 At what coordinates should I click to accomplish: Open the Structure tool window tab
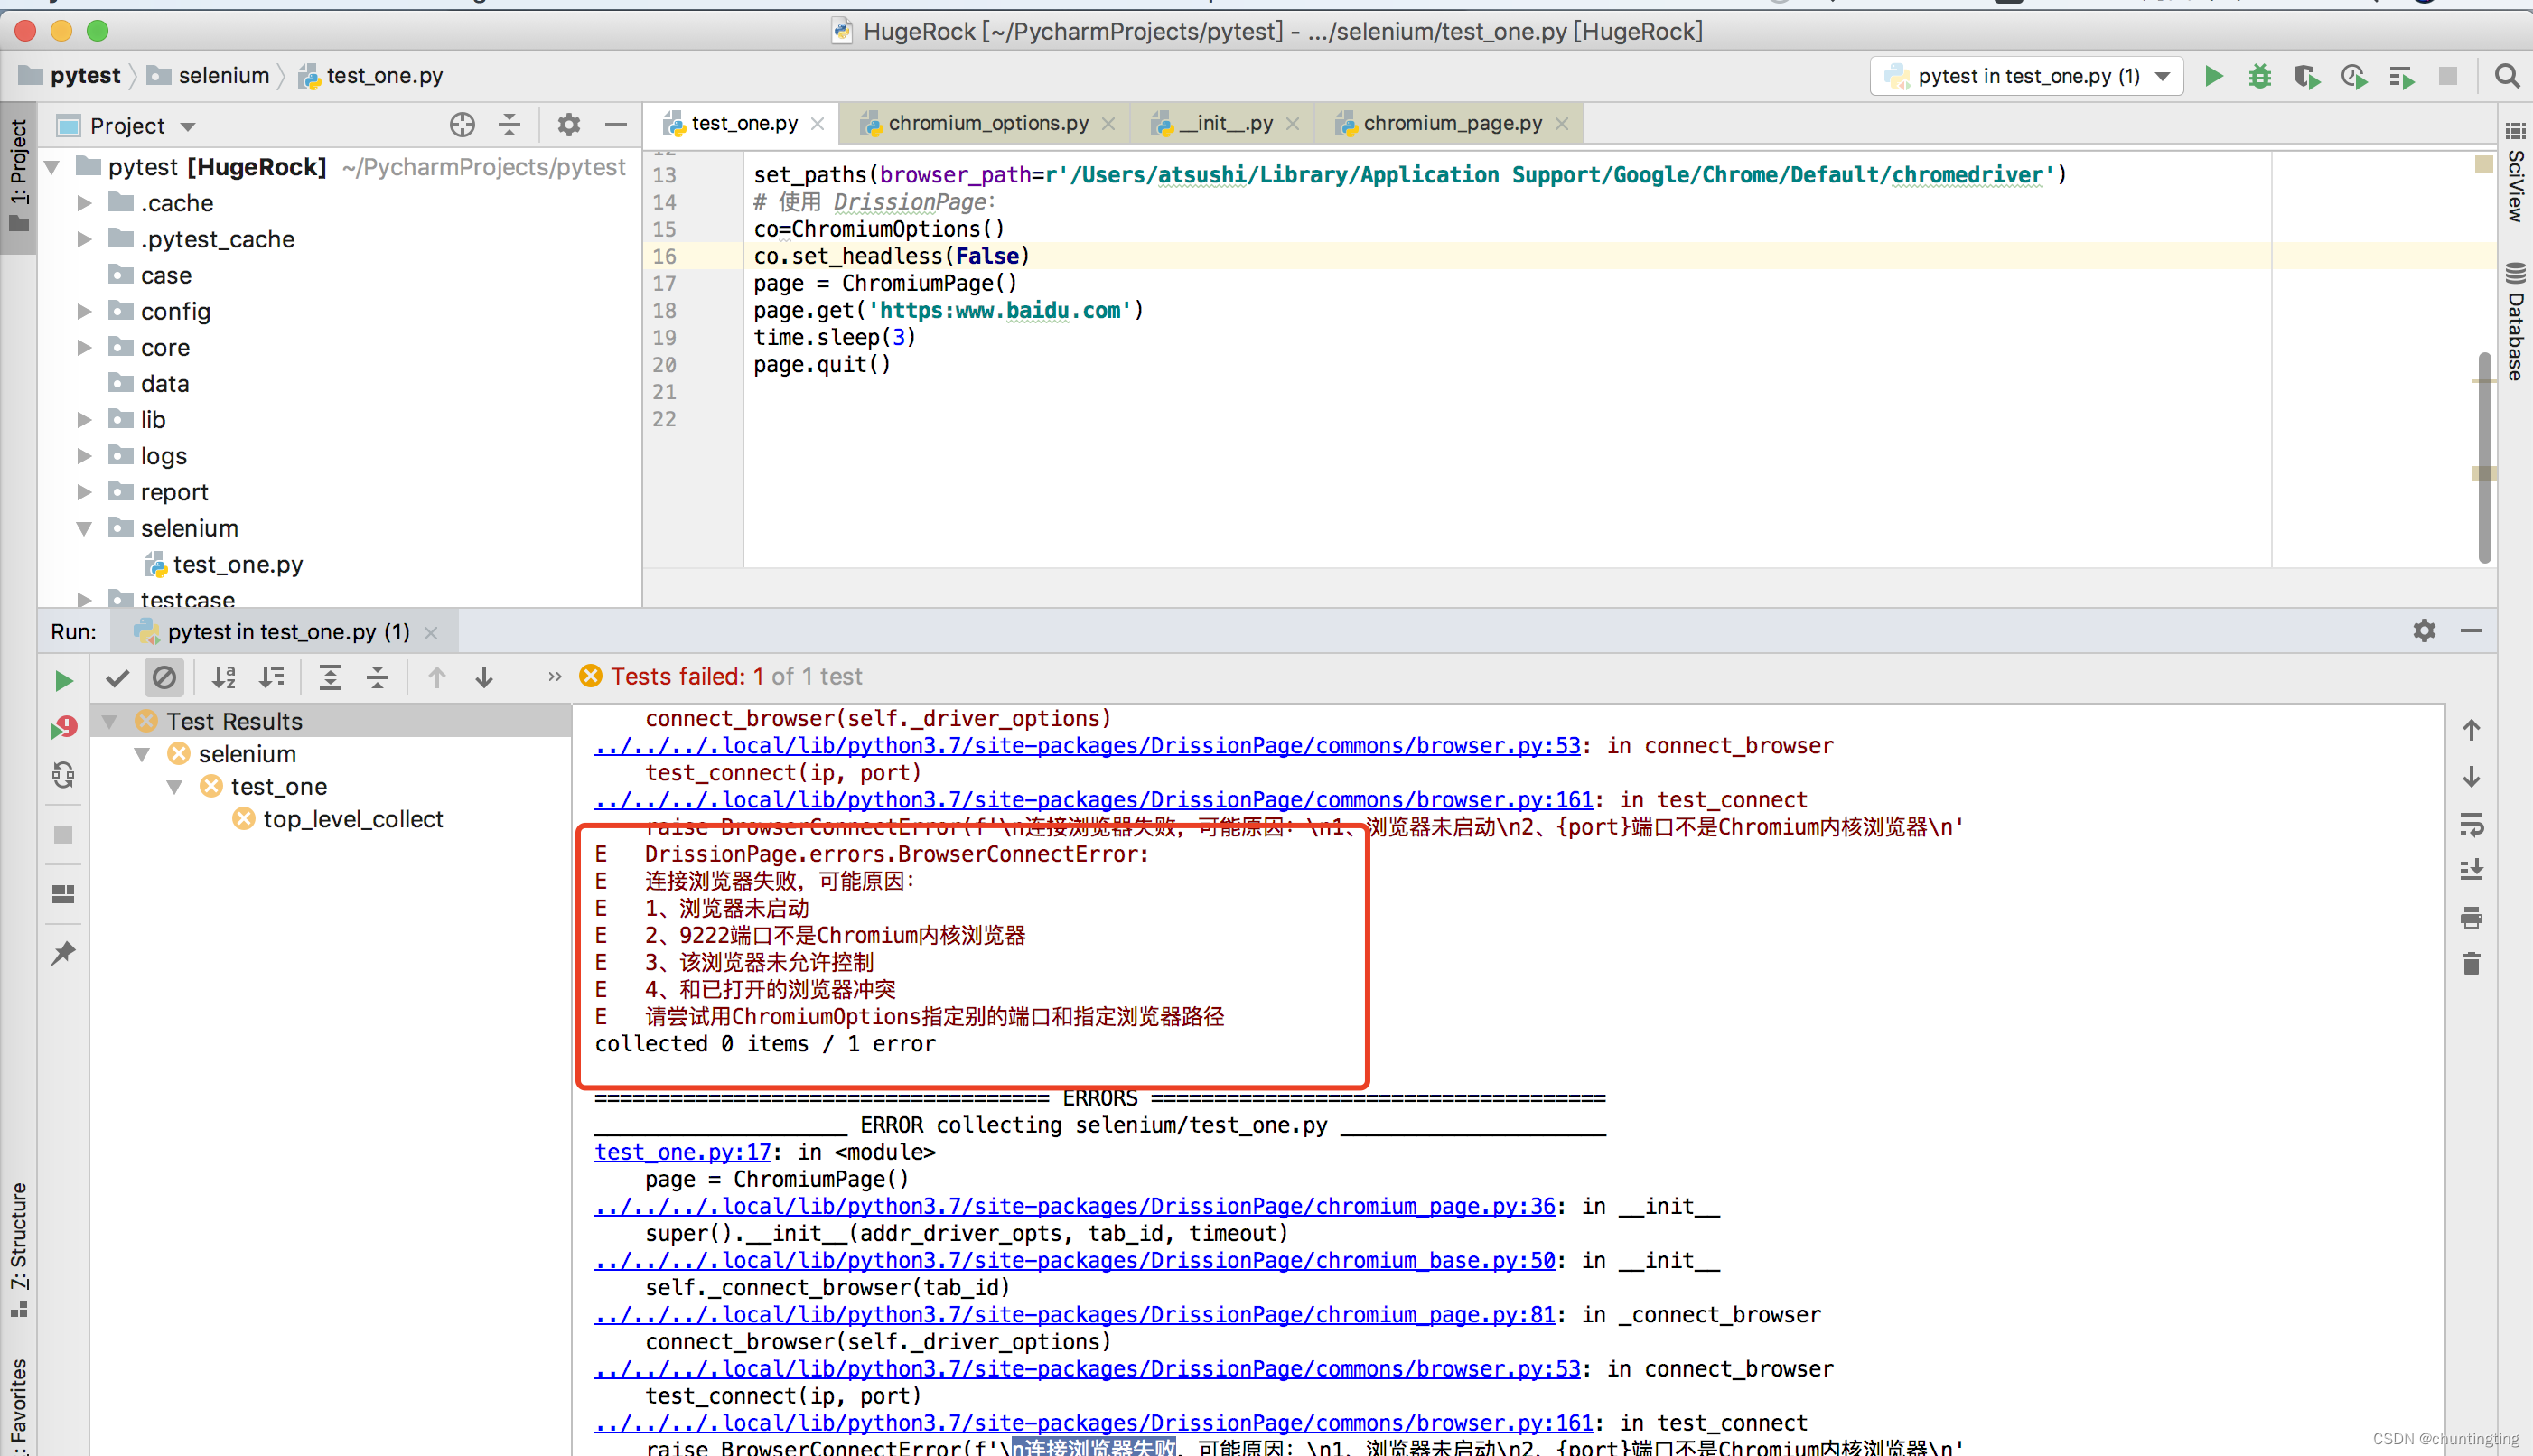pyautogui.click(x=19, y=1250)
